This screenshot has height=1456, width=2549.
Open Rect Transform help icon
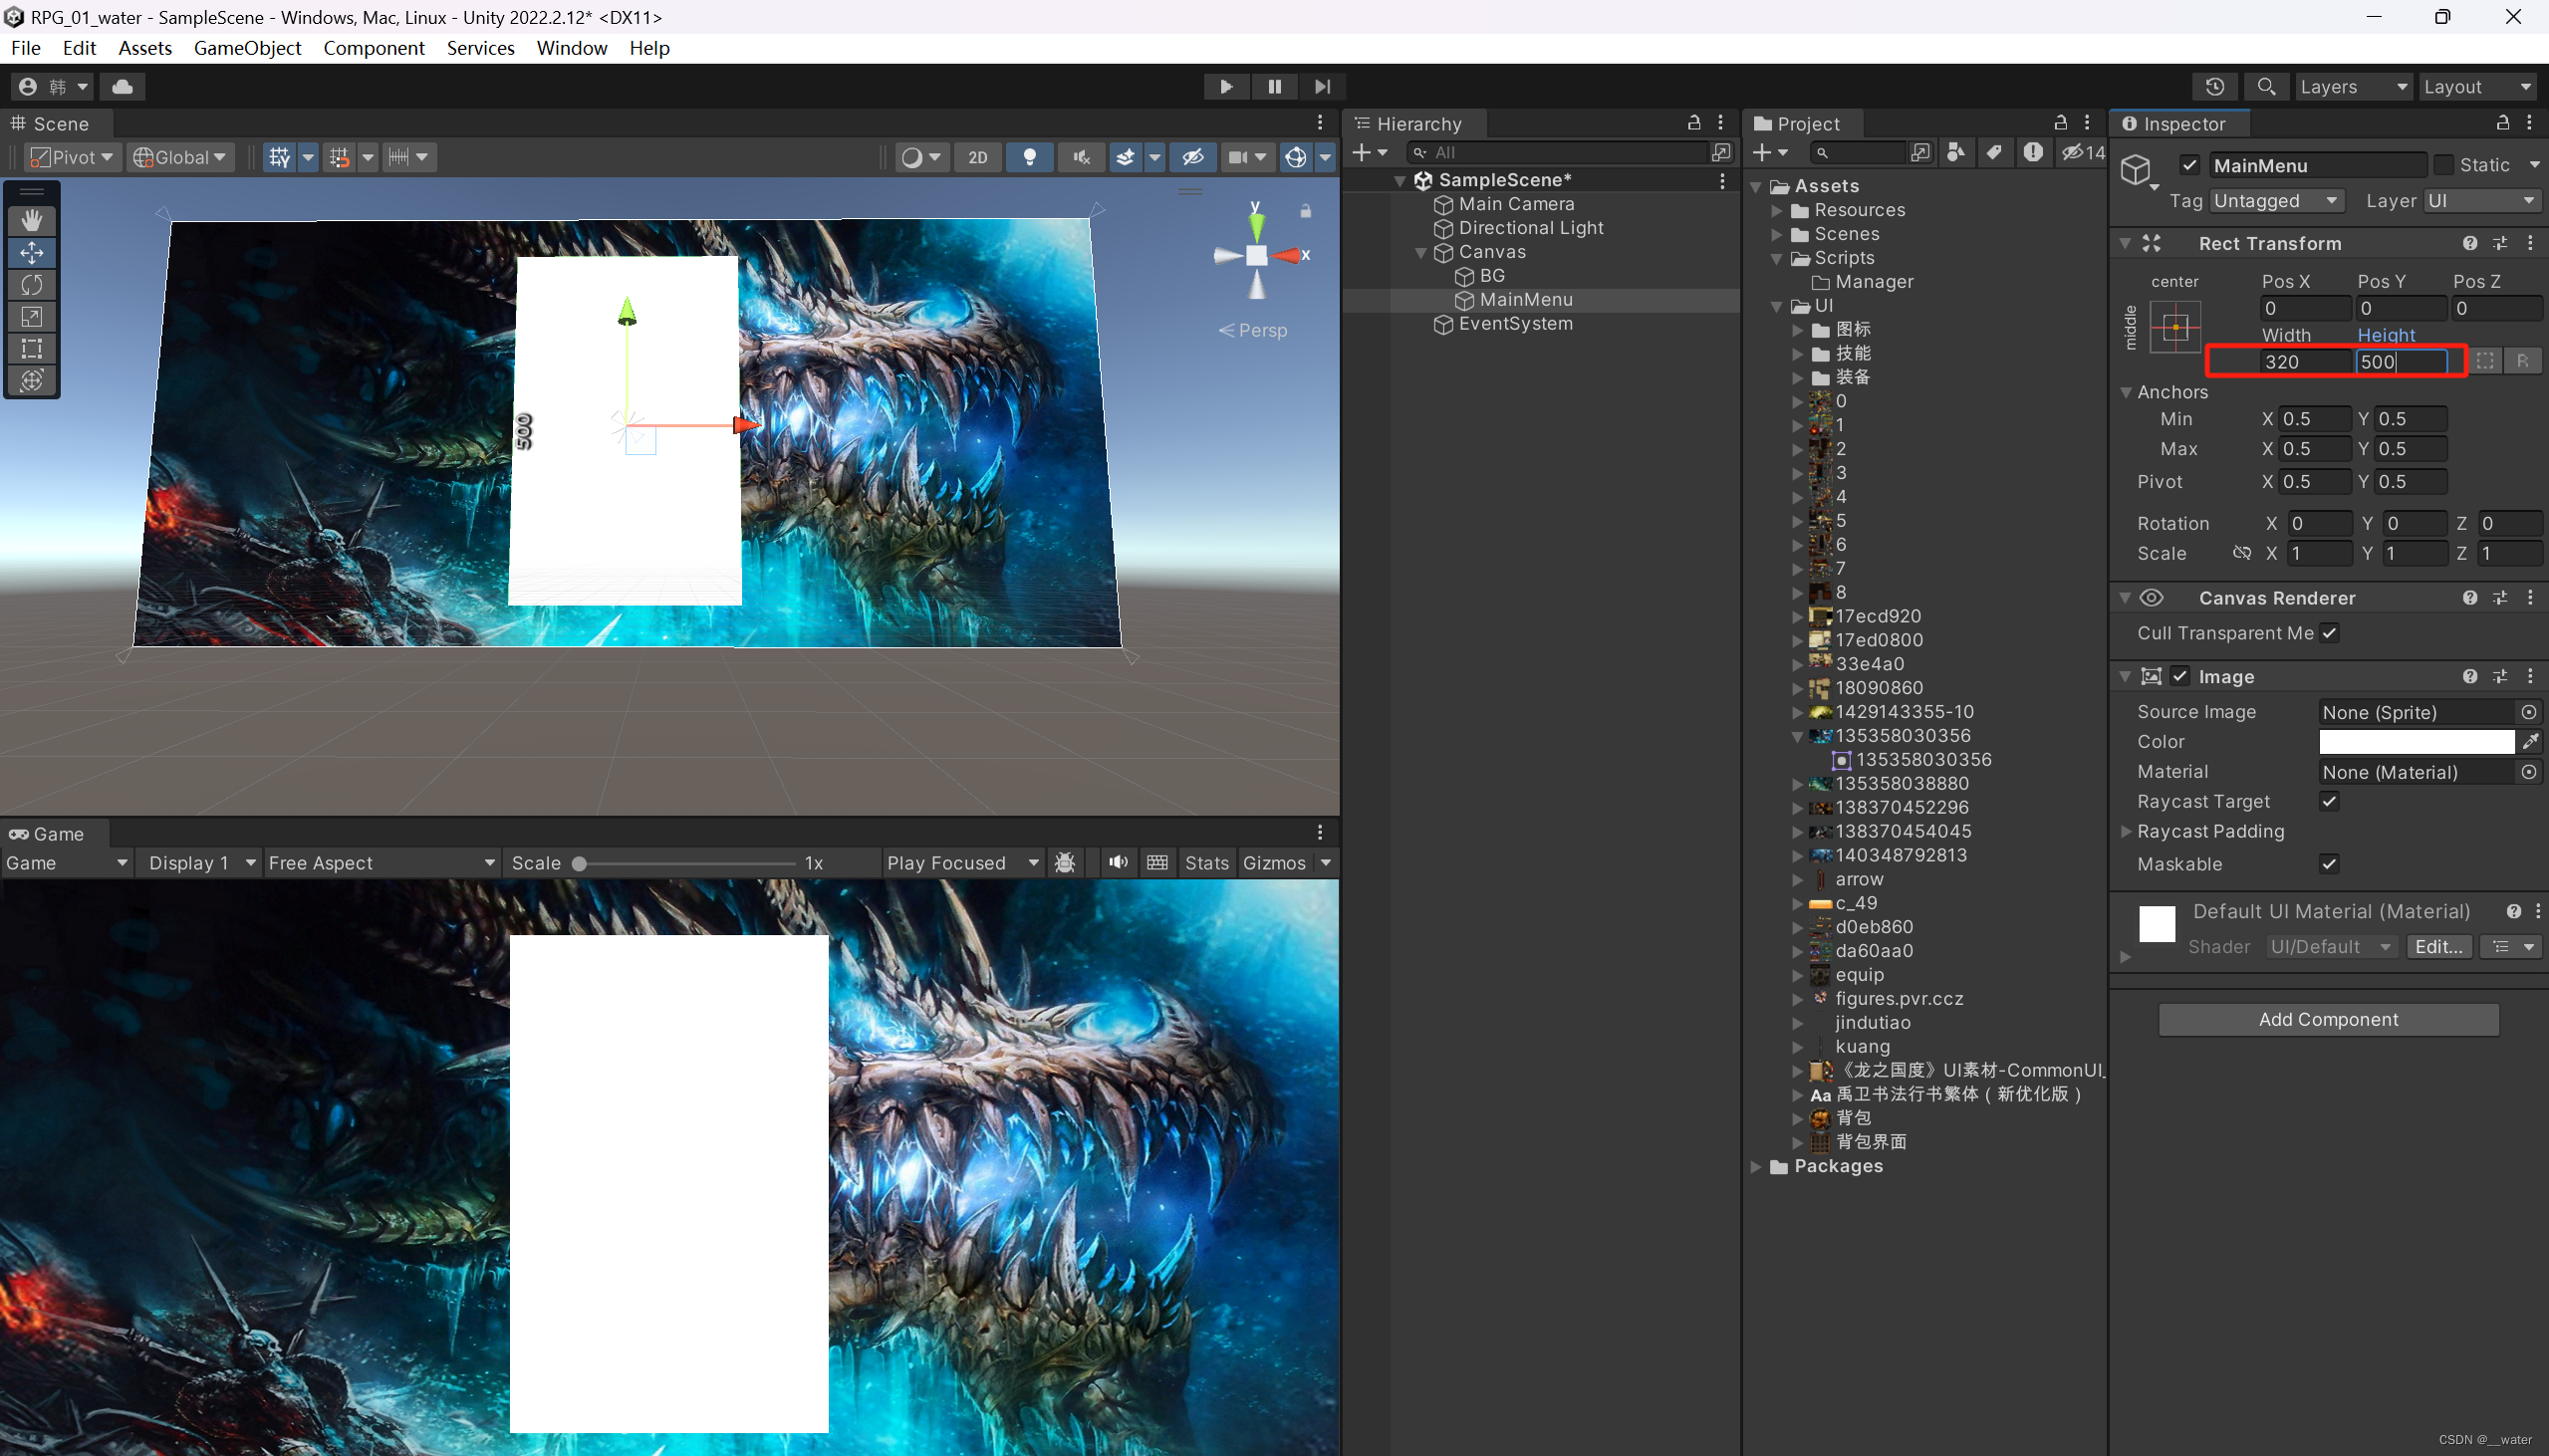pyautogui.click(x=2470, y=243)
